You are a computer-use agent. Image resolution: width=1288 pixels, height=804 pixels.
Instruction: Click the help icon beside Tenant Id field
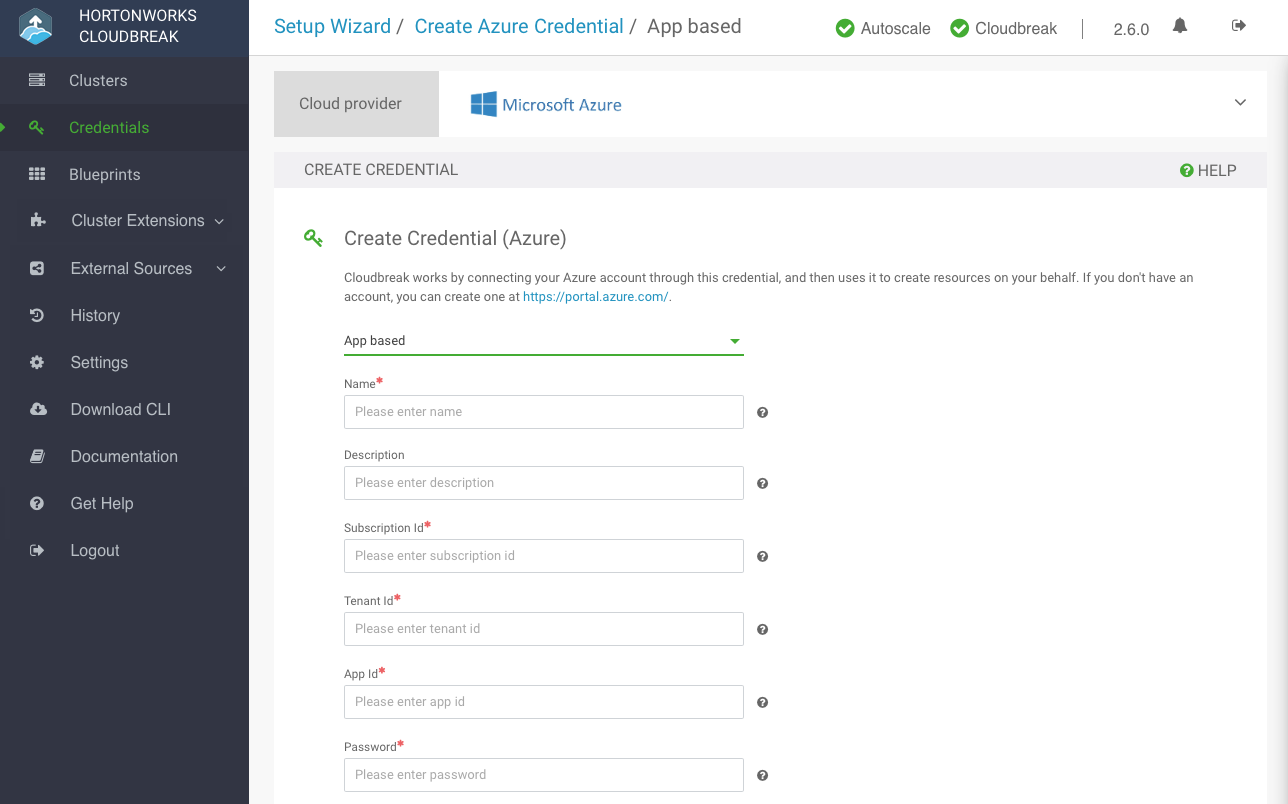(762, 629)
